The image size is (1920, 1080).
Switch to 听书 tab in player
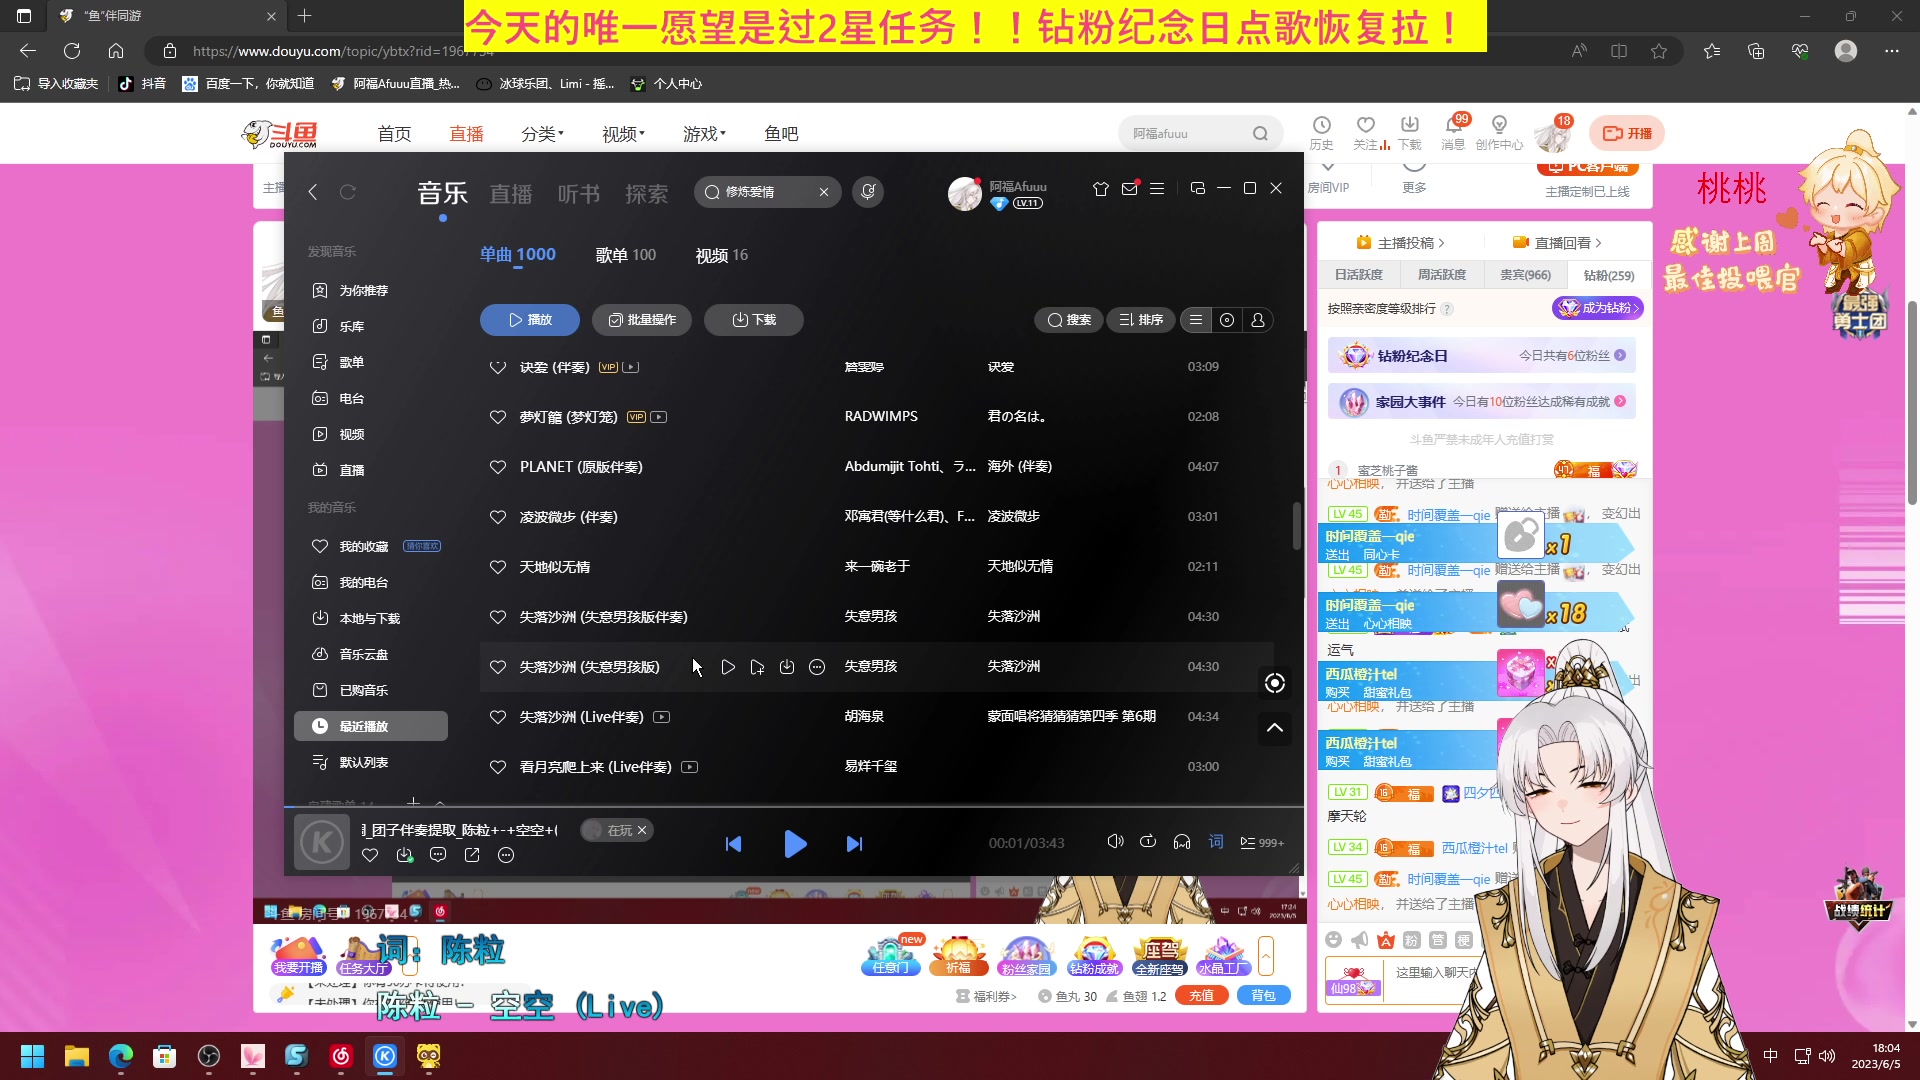click(579, 194)
